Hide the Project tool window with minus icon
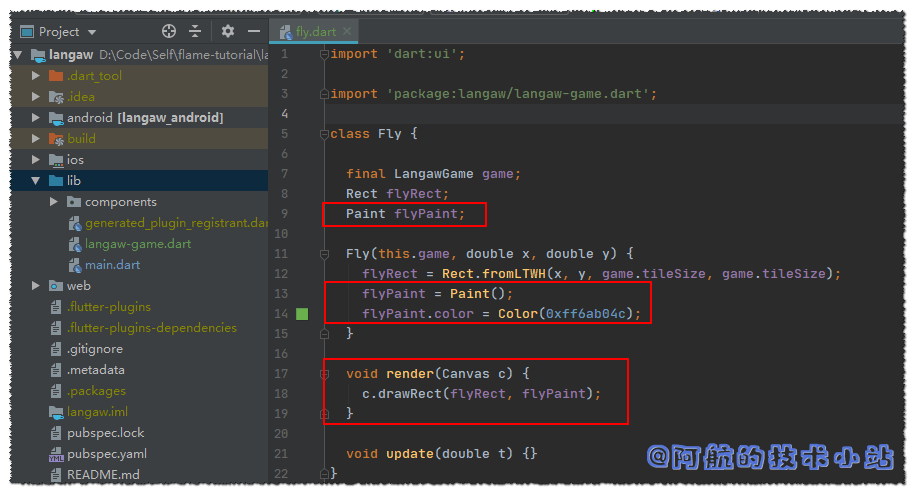 click(254, 32)
